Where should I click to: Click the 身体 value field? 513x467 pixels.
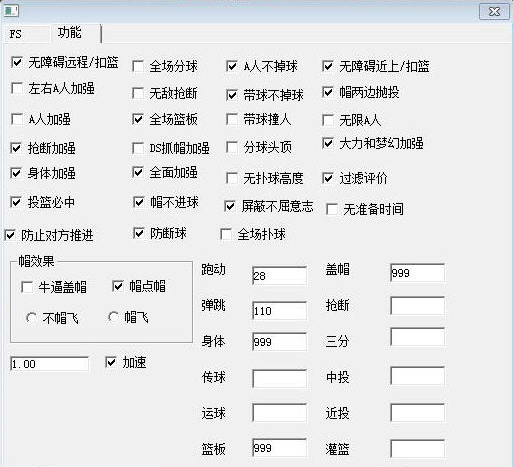(279, 341)
